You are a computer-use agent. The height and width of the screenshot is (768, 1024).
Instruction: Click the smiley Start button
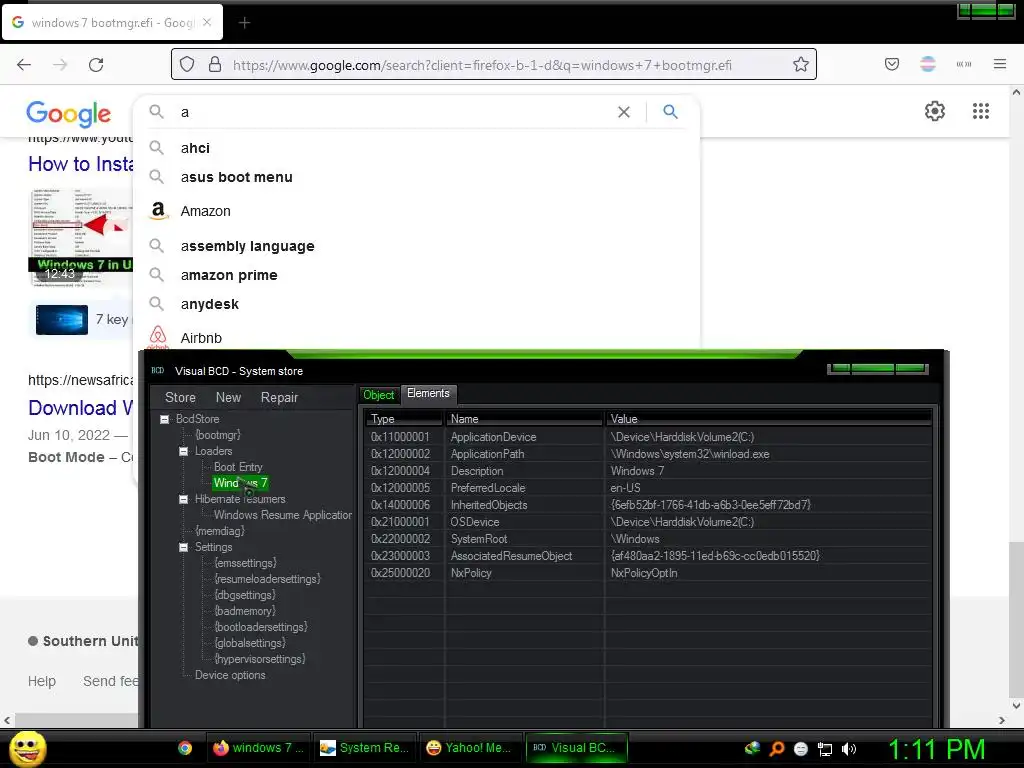(x=27, y=748)
